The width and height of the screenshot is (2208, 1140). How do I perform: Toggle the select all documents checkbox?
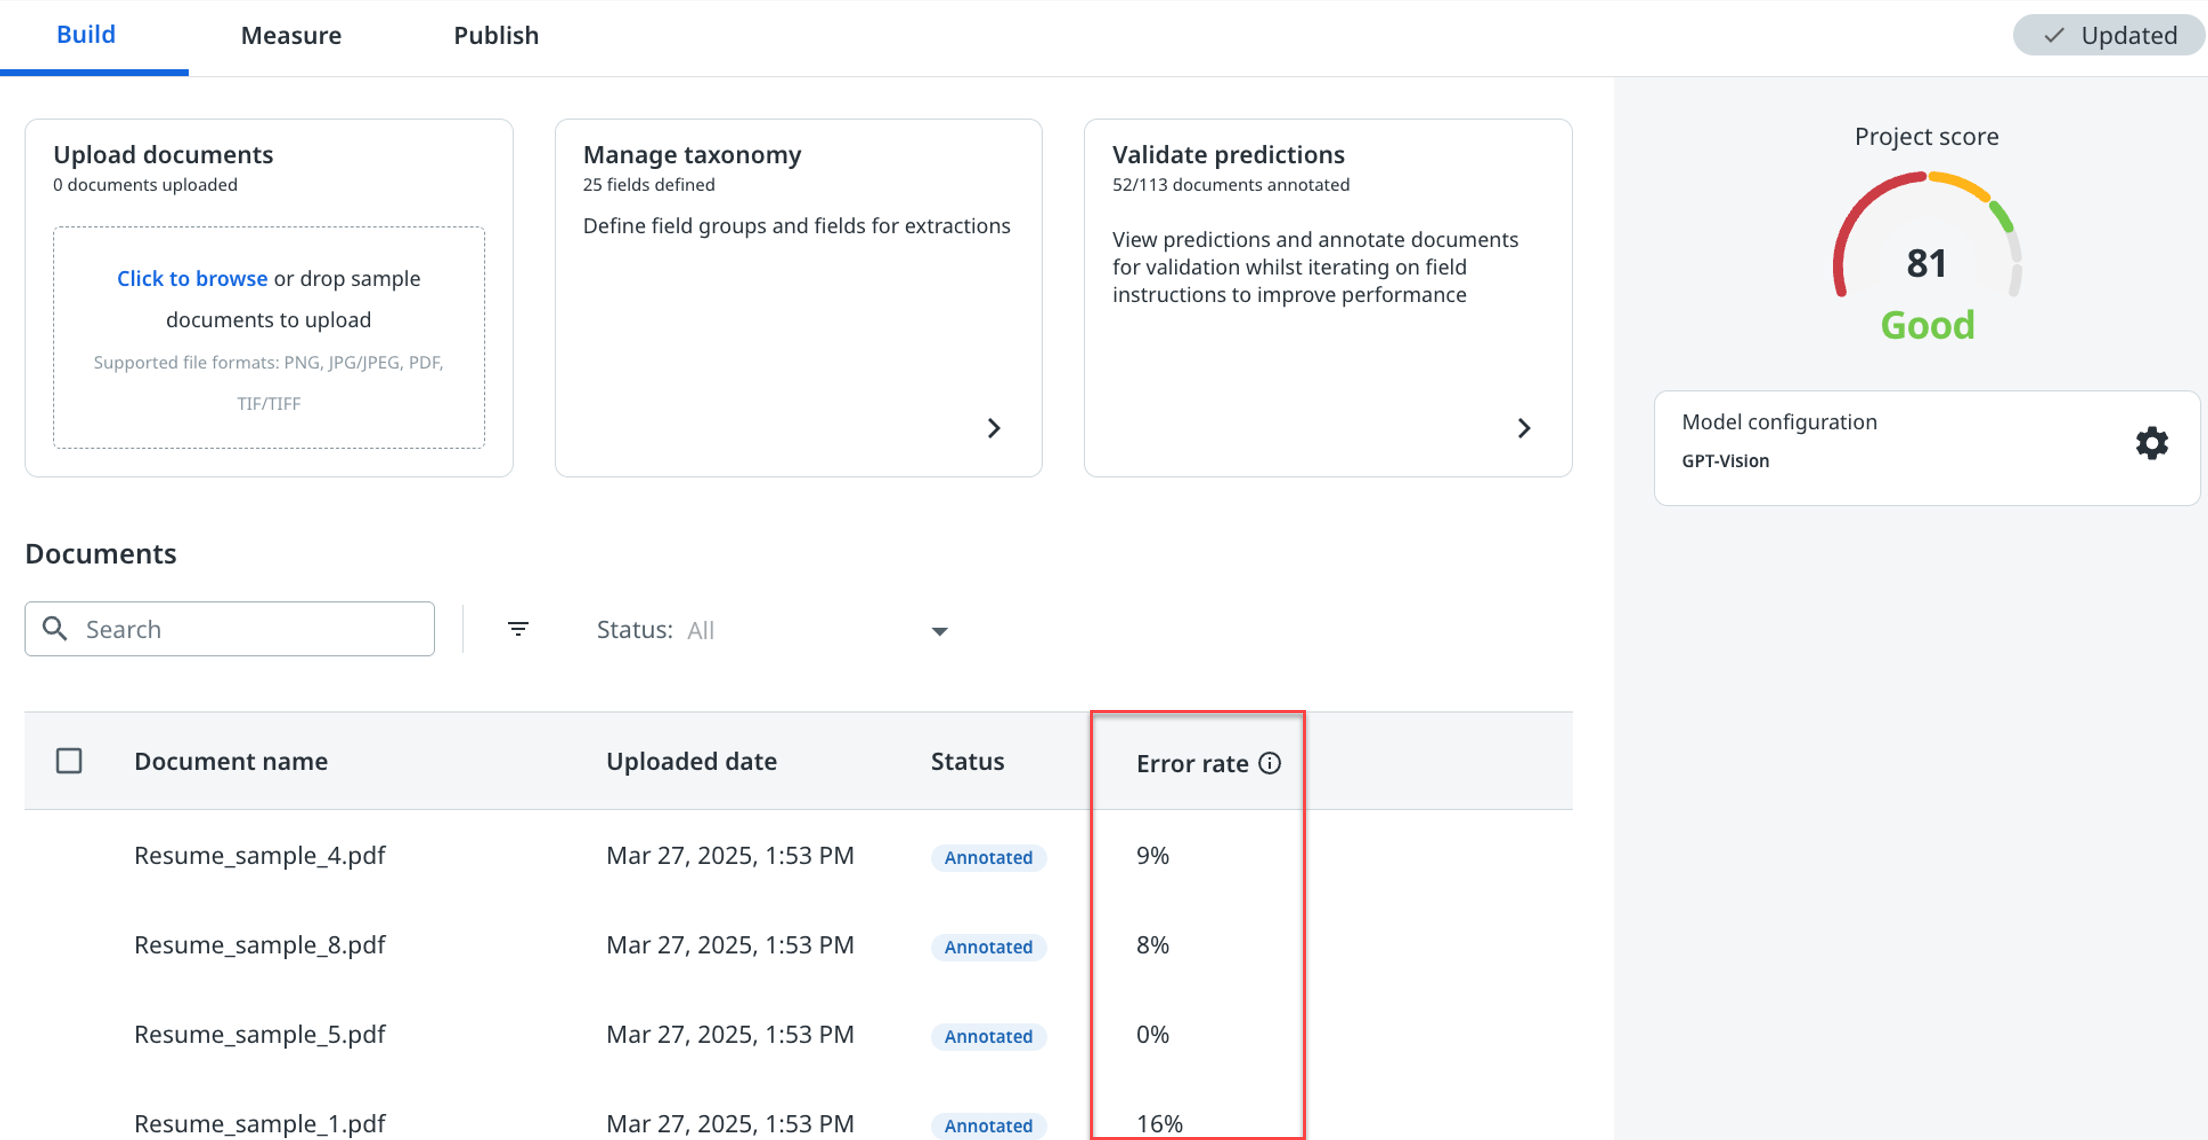point(69,761)
